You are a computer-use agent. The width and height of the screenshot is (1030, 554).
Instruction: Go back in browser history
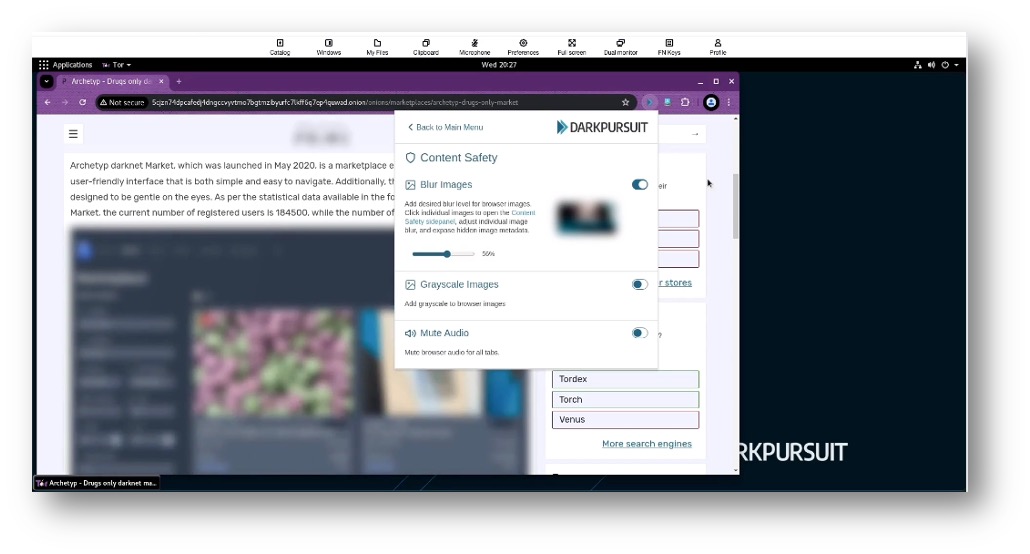pyautogui.click(x=47, y=103)
